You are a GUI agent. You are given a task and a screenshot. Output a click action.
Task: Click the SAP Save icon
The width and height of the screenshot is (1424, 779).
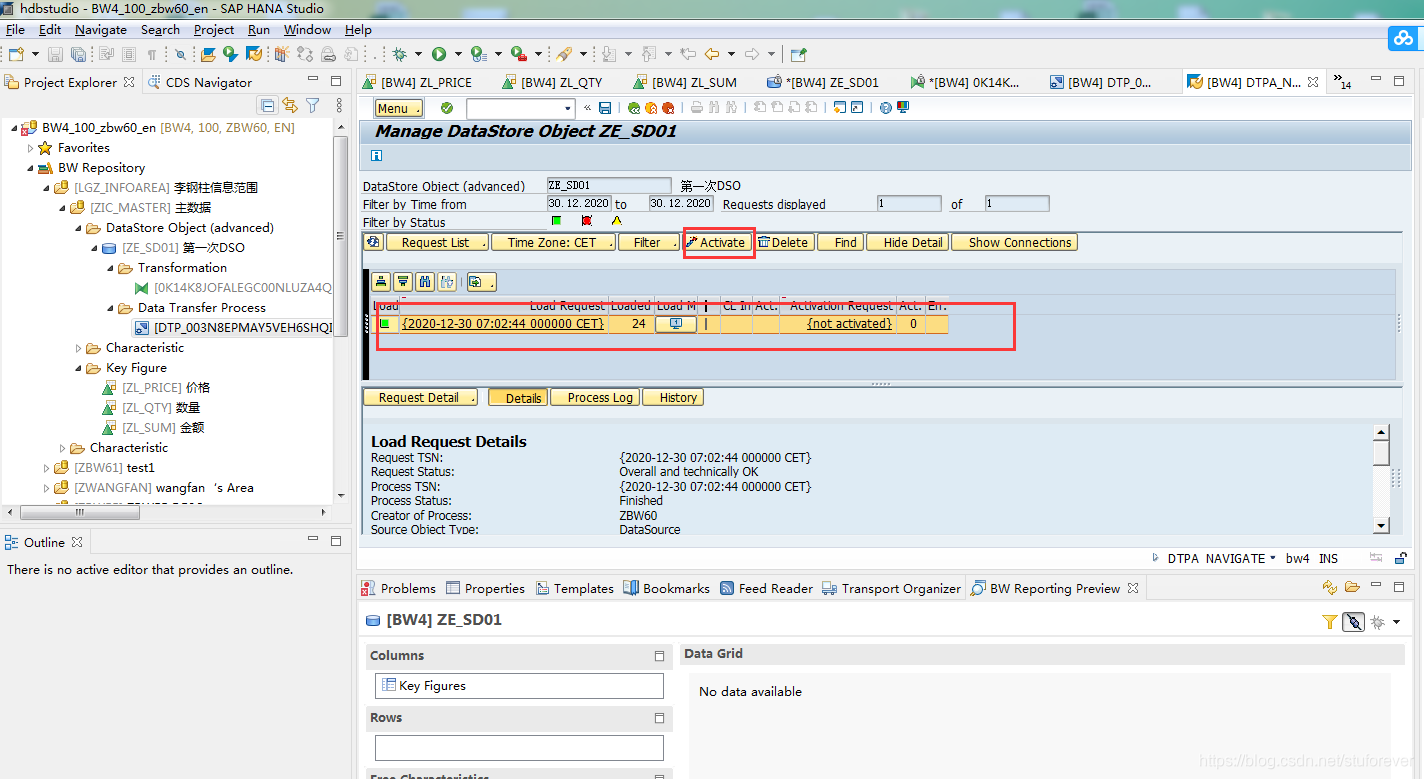605,108
